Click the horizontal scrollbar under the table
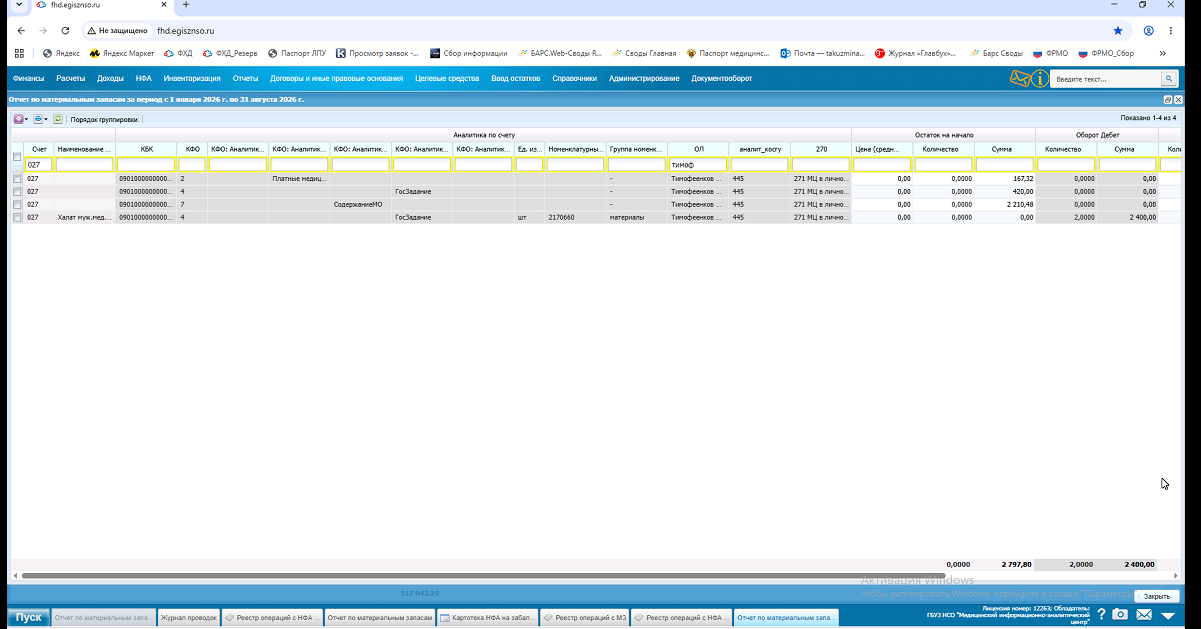The image size is (1201, 629). pyautogui.click(x=486, y=576)
